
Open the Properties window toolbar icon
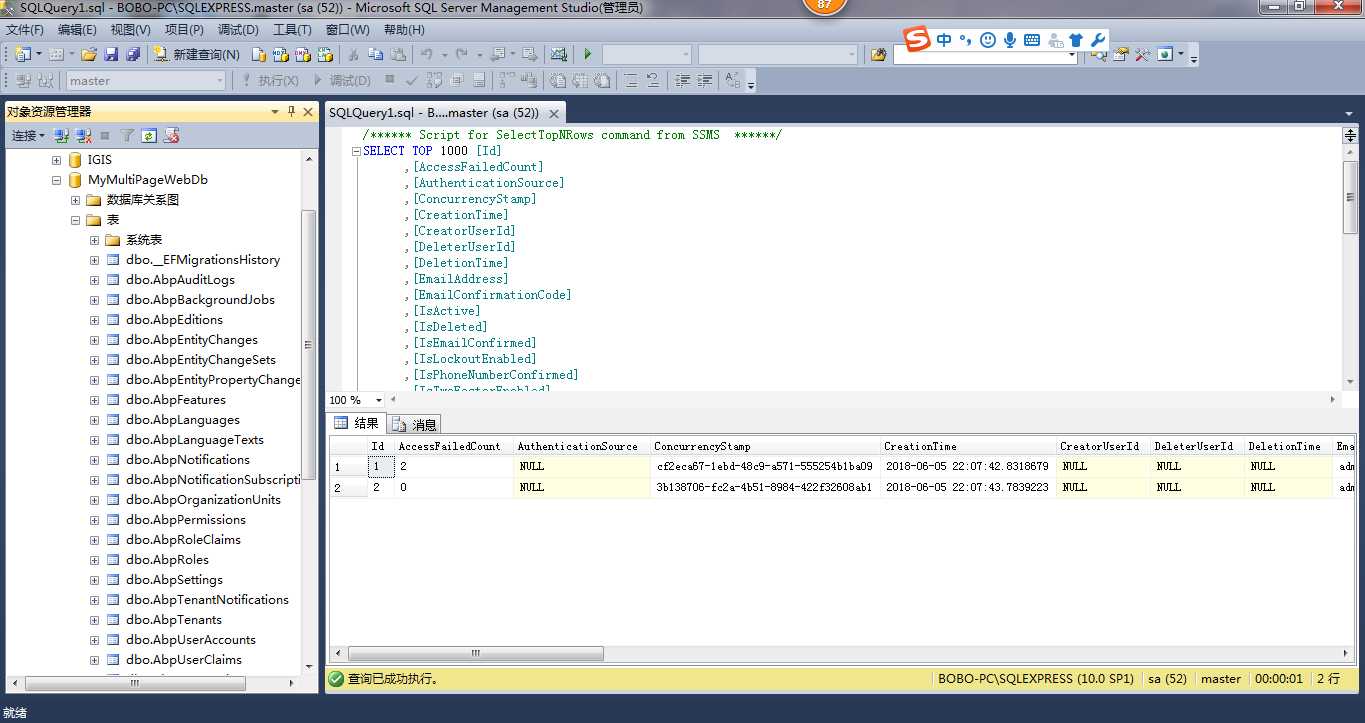coord(1120,54)
